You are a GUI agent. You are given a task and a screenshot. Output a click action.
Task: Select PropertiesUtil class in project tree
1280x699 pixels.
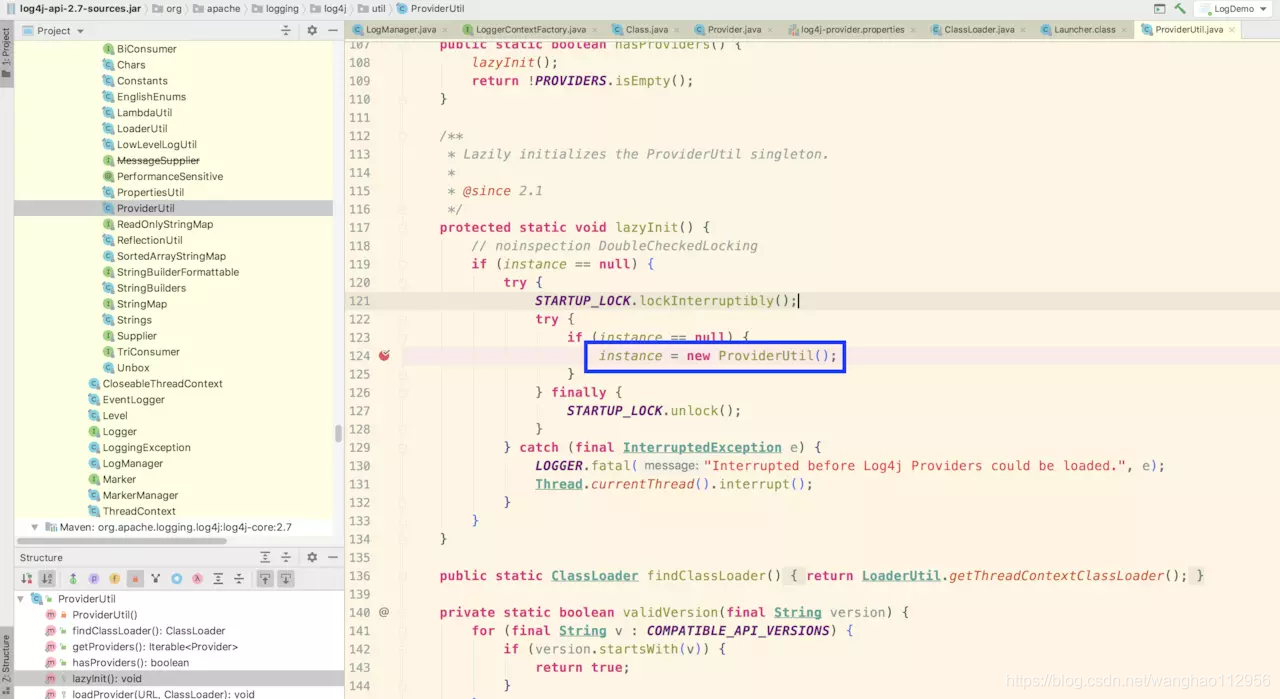click(x=150, y=193)
